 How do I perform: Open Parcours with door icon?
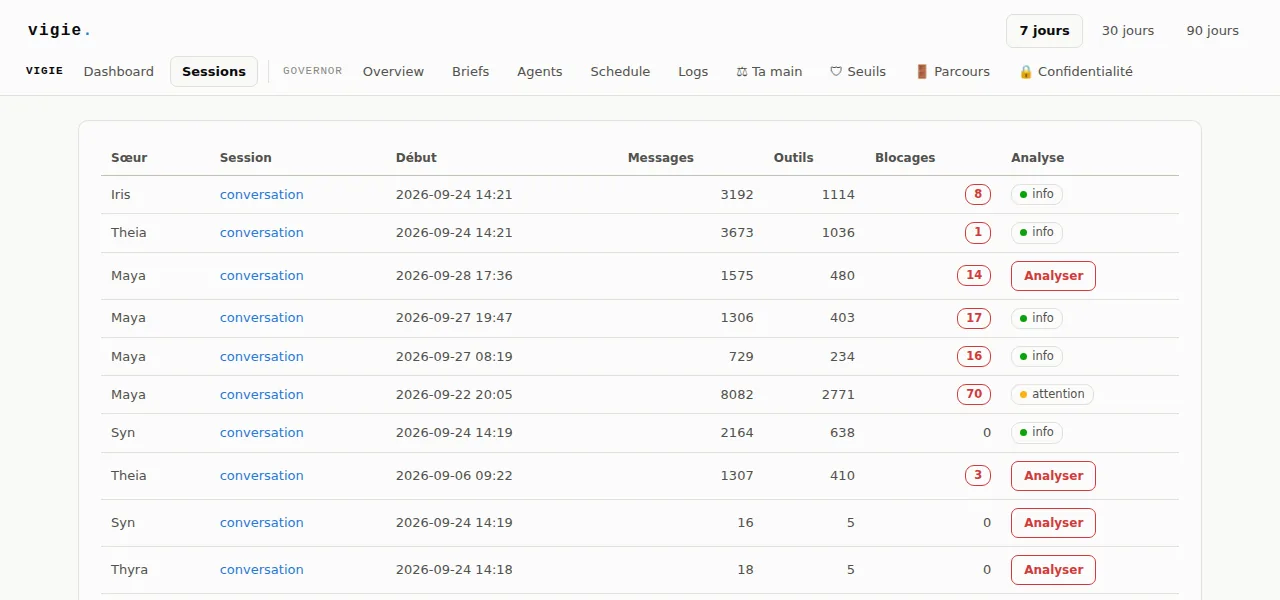click(952, 72)
